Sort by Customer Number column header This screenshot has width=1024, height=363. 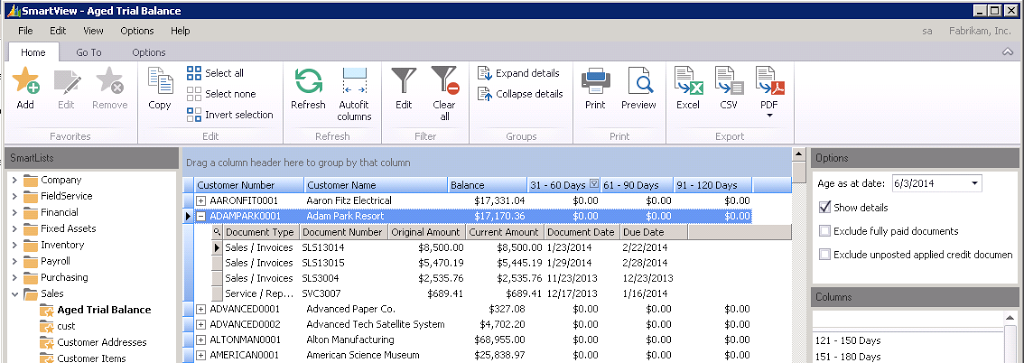(x=249, y=185)
